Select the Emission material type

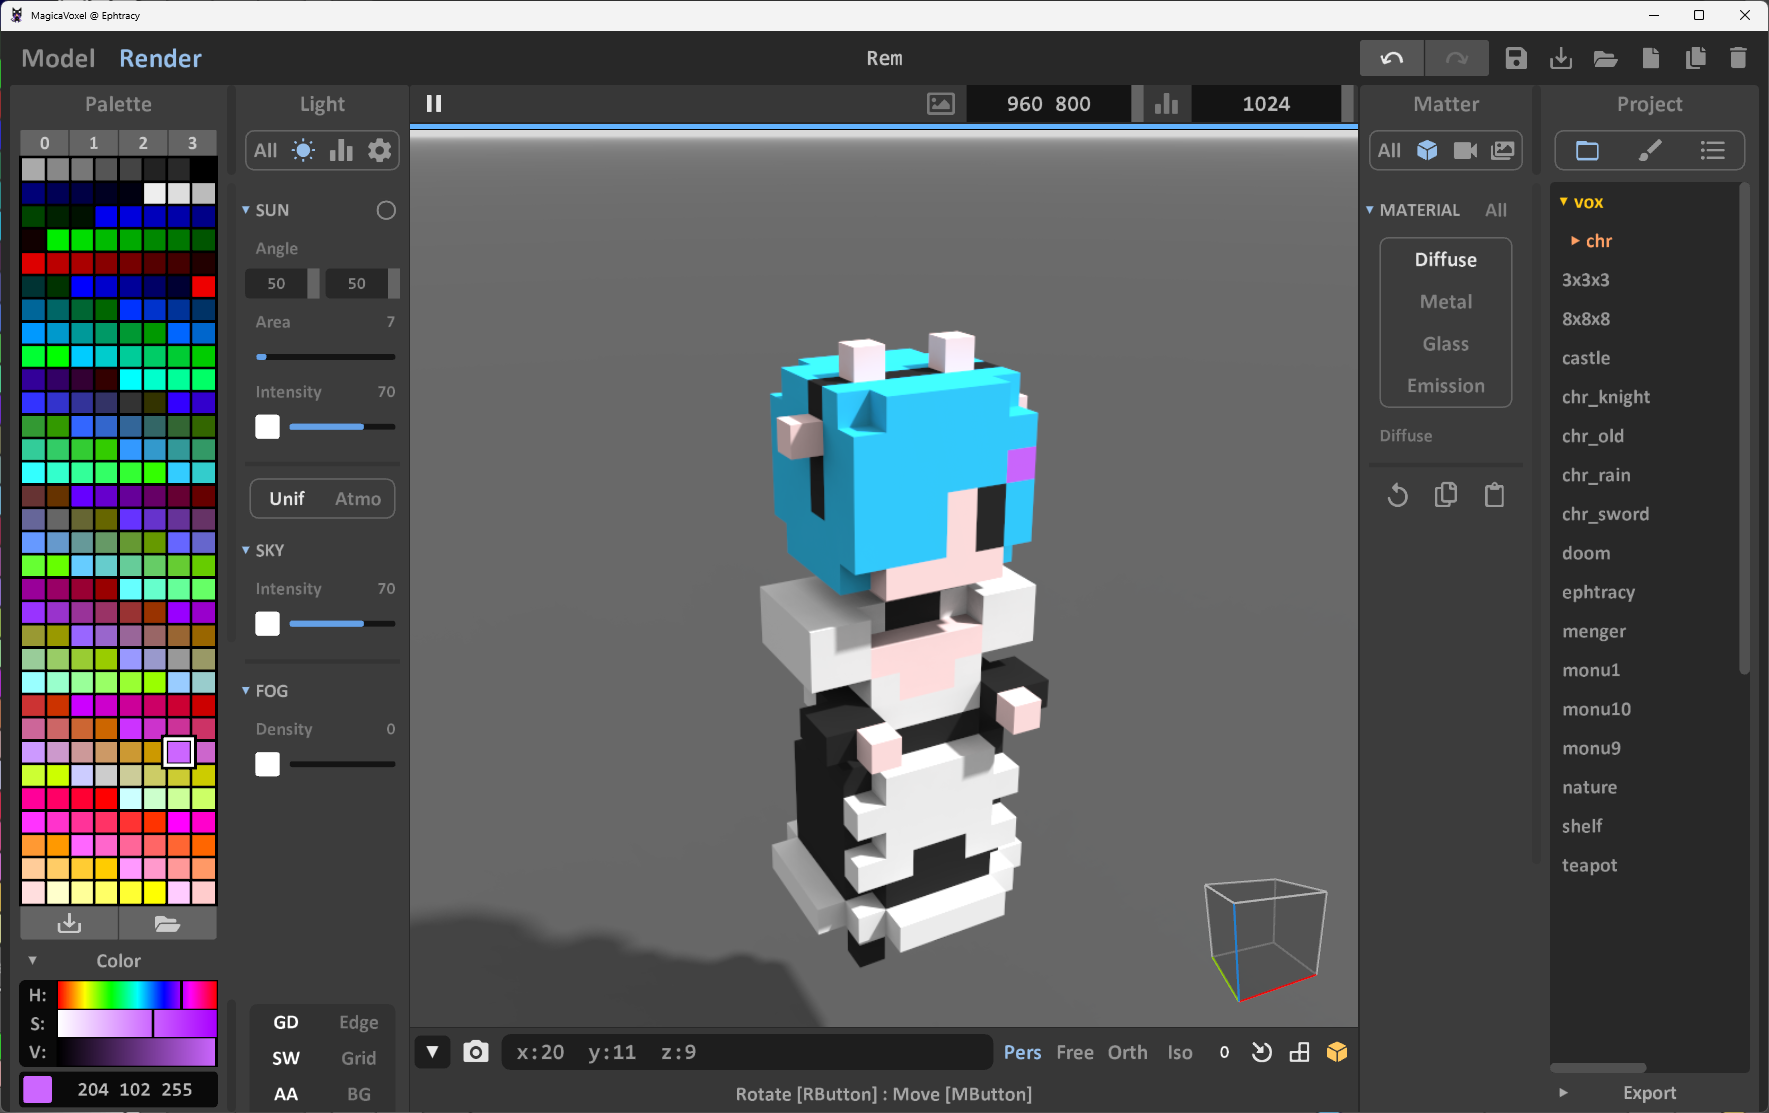1446,385
